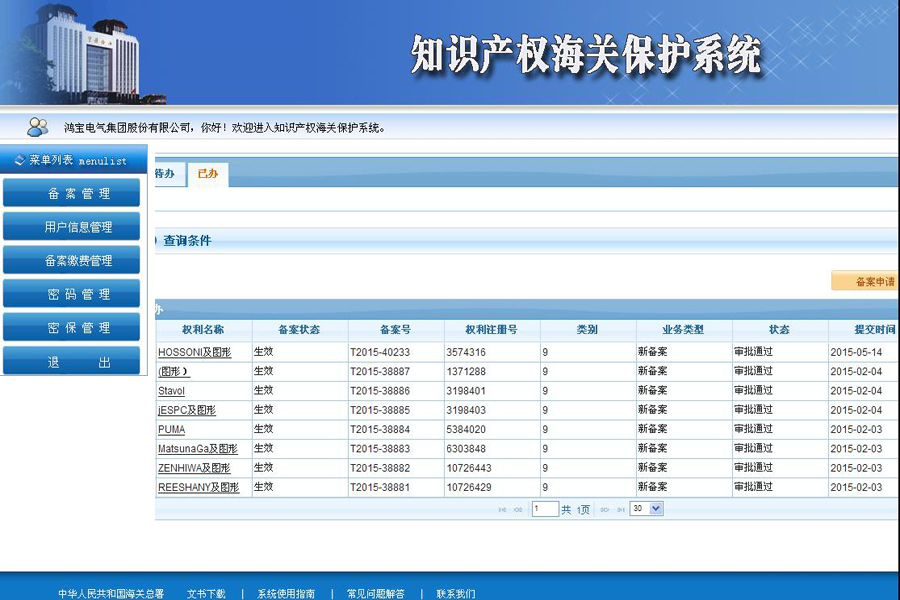This screenshot has height=600, width=900.
Task: Click the 菜单列表 menulist header icon
Action: (x=20, y=160)
